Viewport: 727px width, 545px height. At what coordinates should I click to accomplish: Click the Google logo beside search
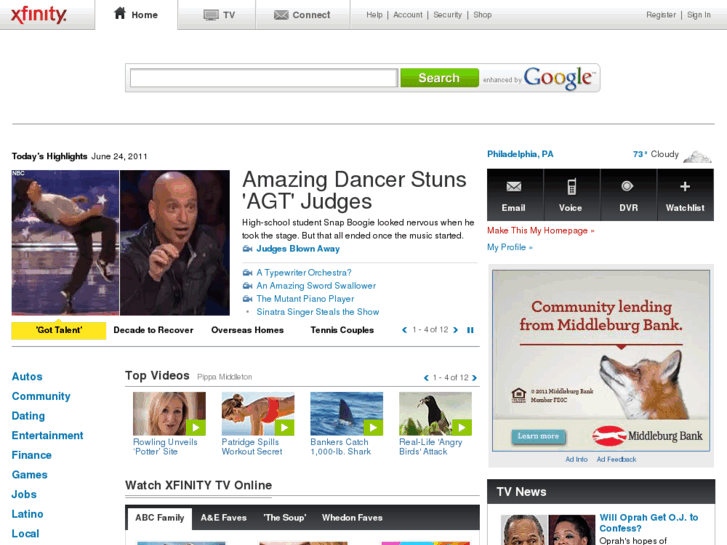pyautogui.click(x=558, y=78)
